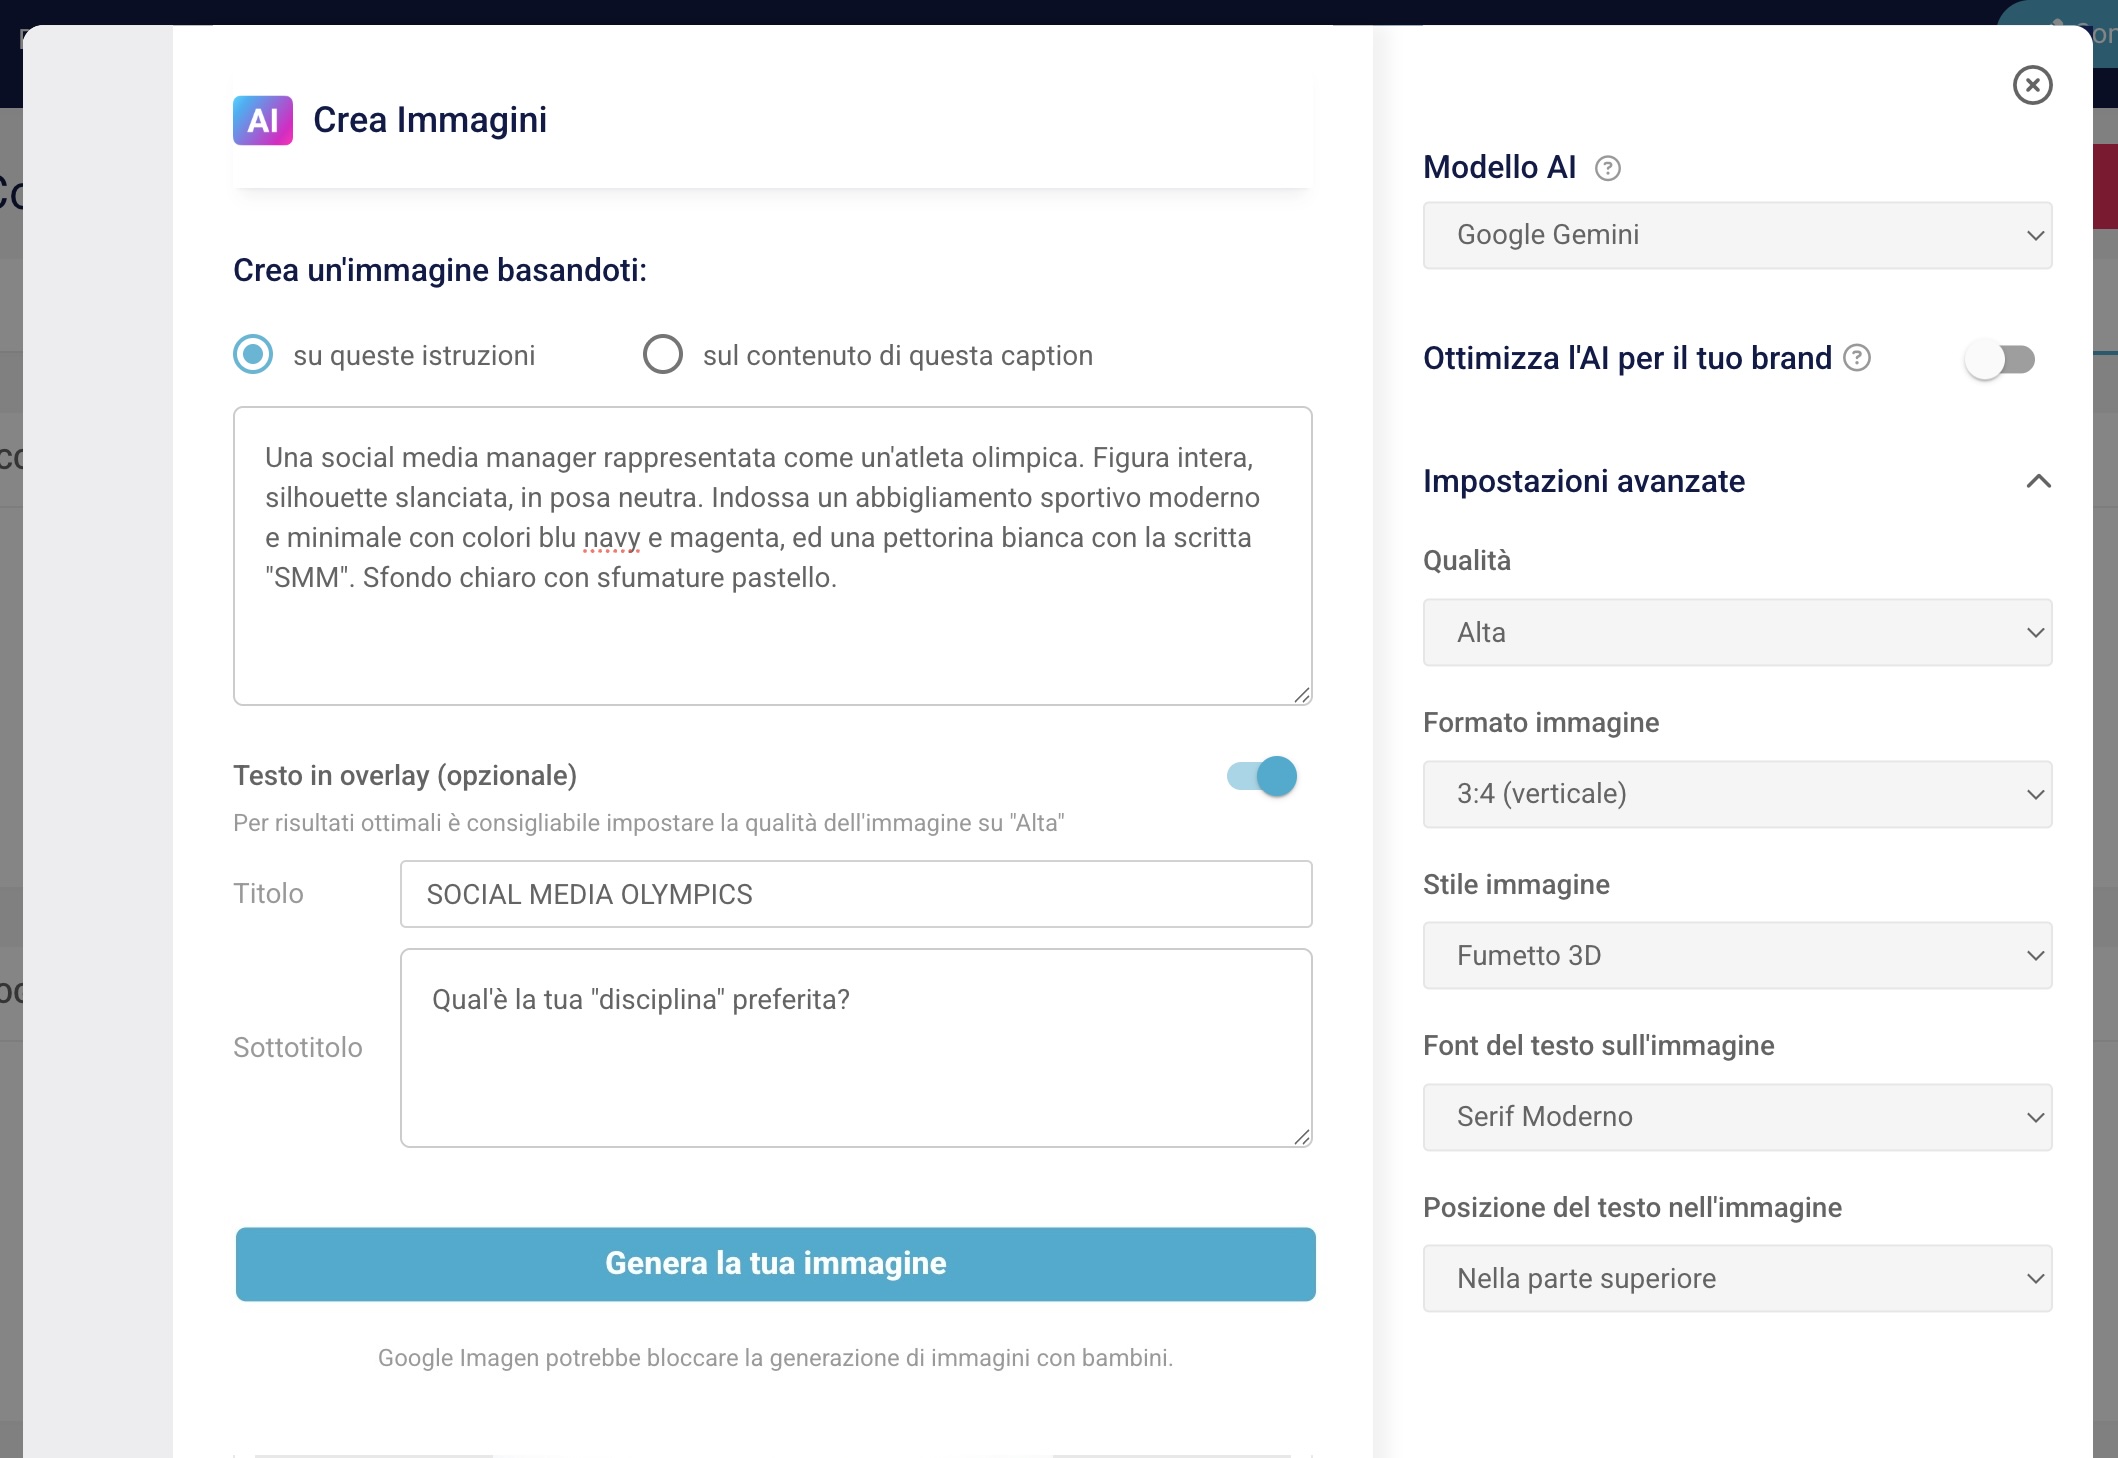Open the Qualità dropdown set to Alta

pos(1737,633)
